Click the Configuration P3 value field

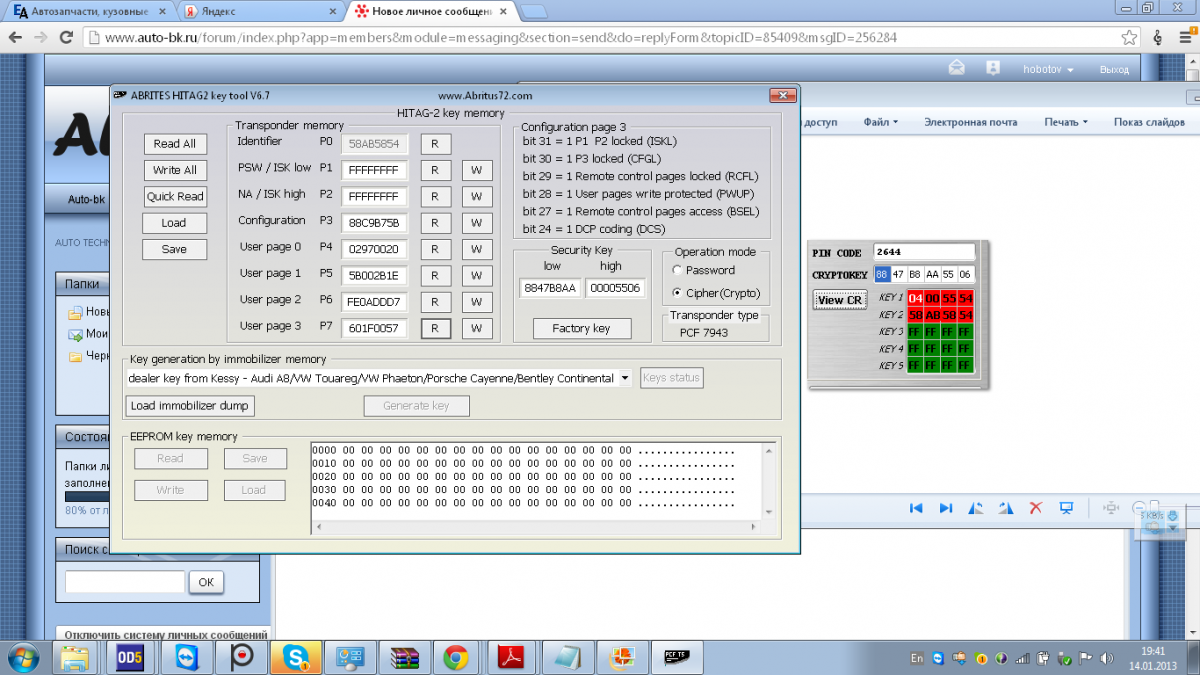tap(375, 223)
